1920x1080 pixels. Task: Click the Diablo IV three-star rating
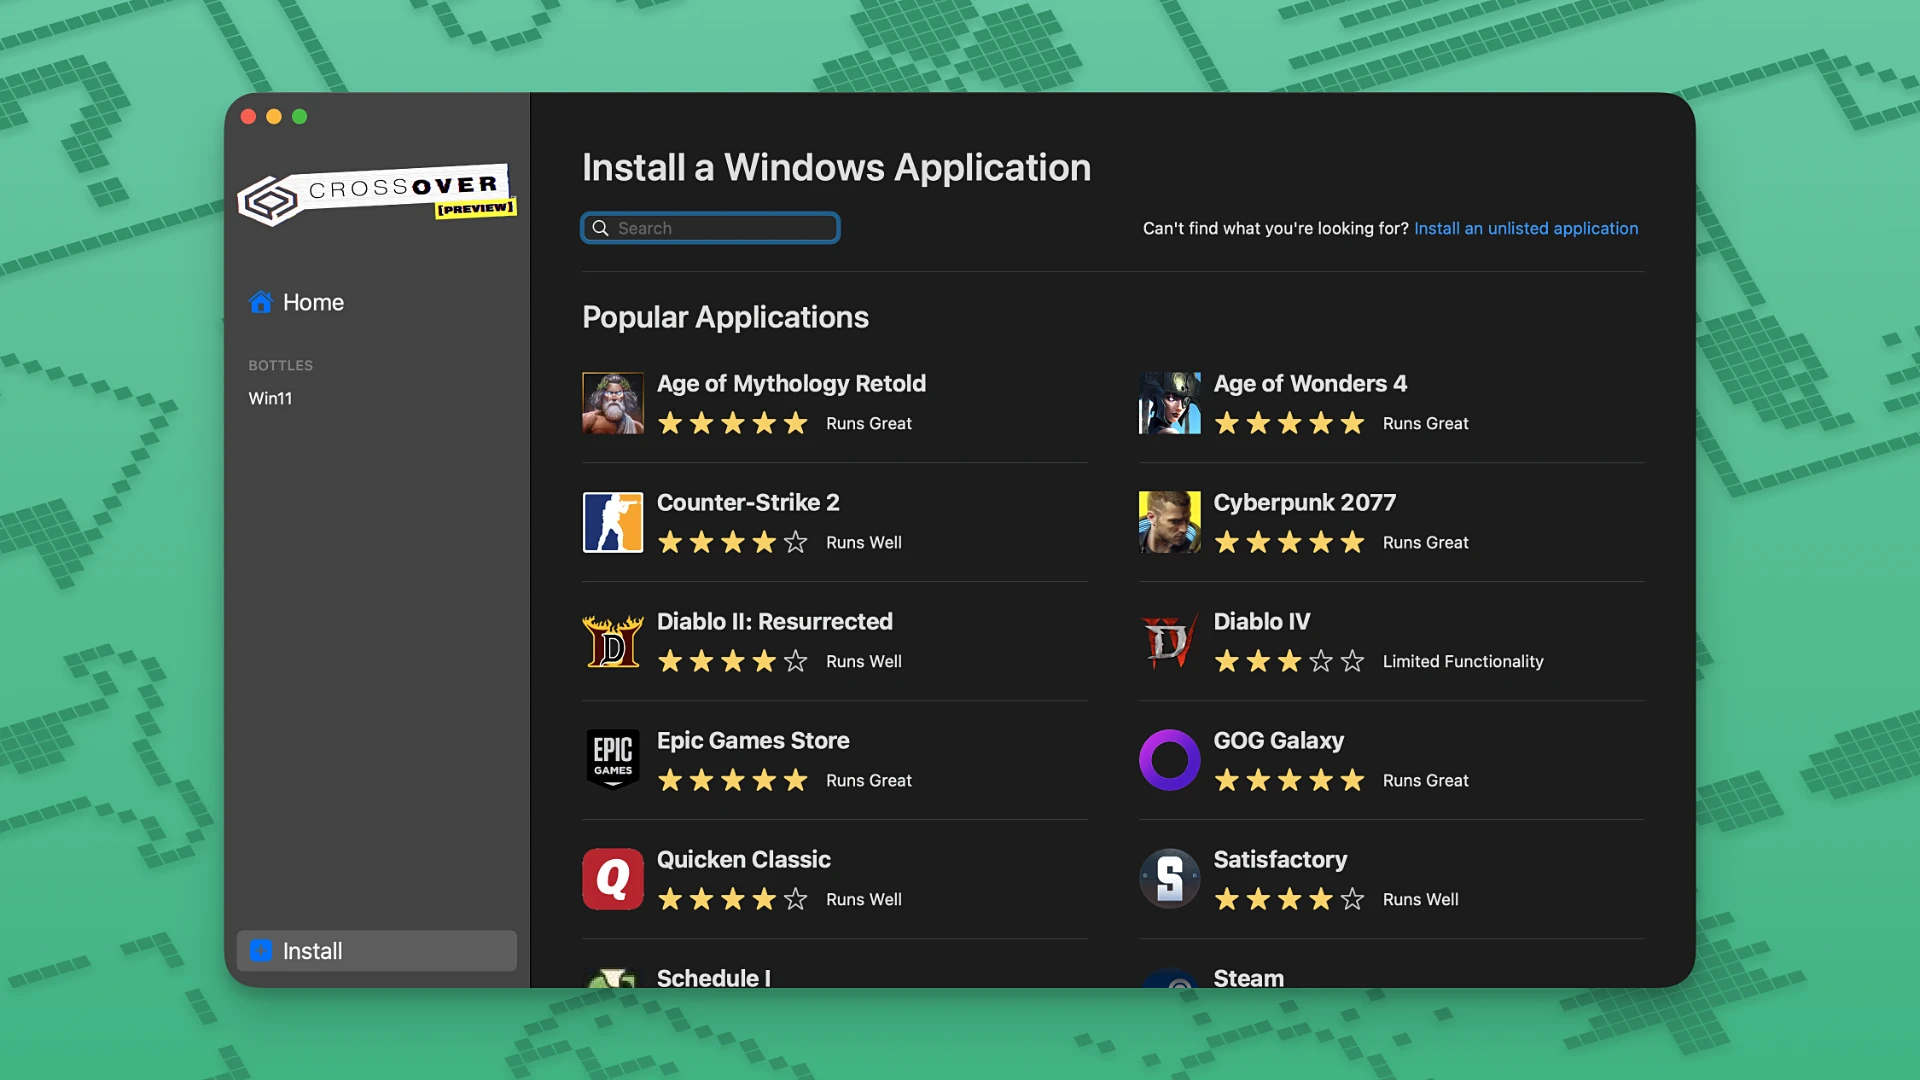coord(1289,661)
